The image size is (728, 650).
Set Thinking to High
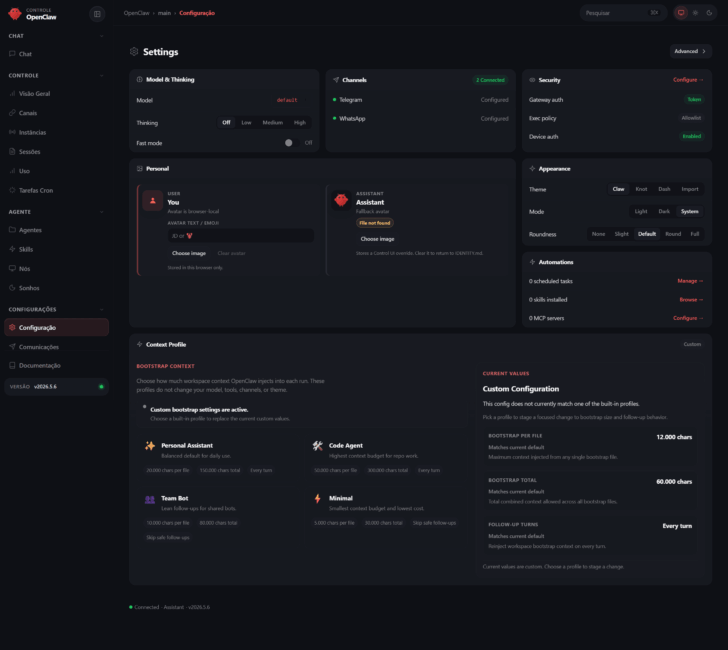(x=300, y=123)
